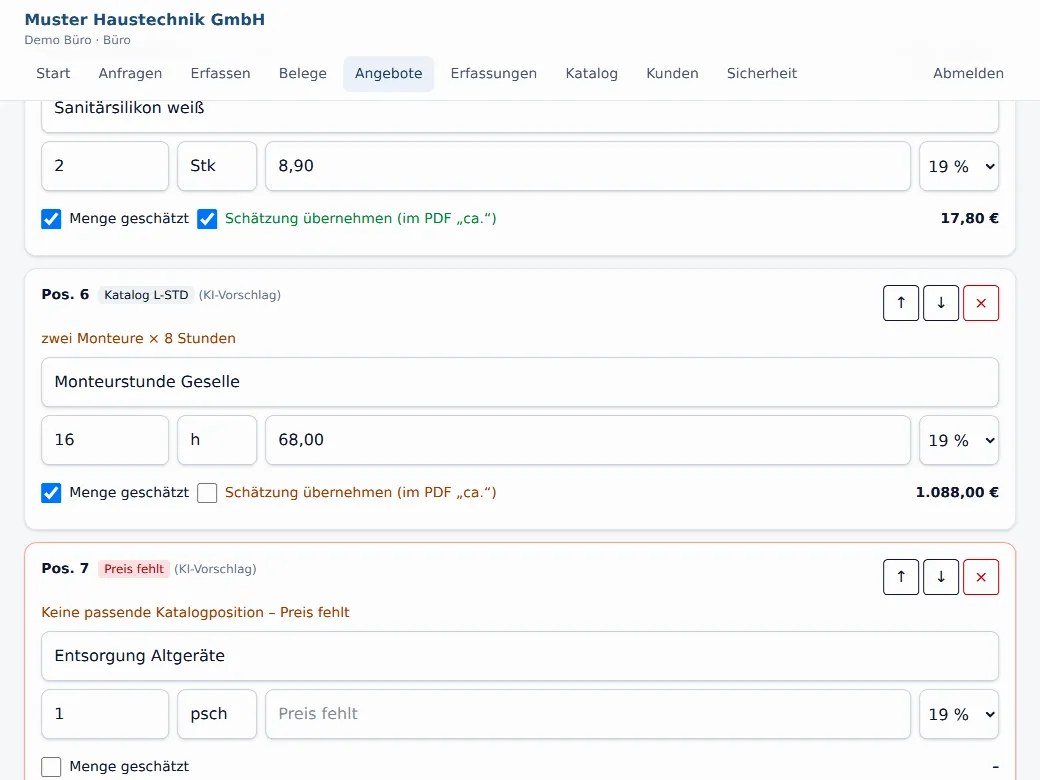Switch to the Katalog tab
The width and height of the screenshot is (1040, 780).
(x=592, y=74)
